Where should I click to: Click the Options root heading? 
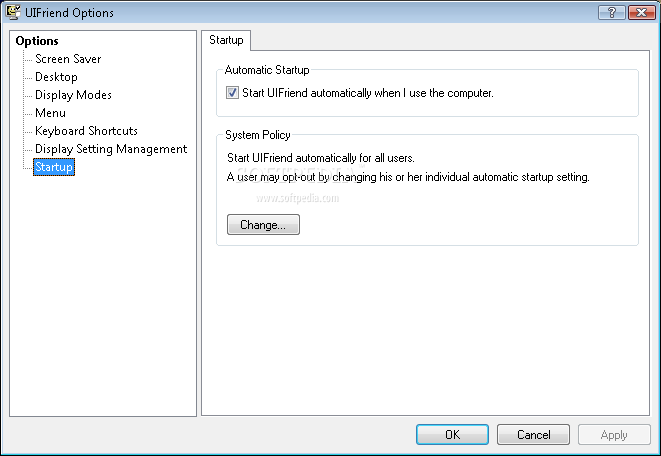pyautogui.click(x=37, y=41)
